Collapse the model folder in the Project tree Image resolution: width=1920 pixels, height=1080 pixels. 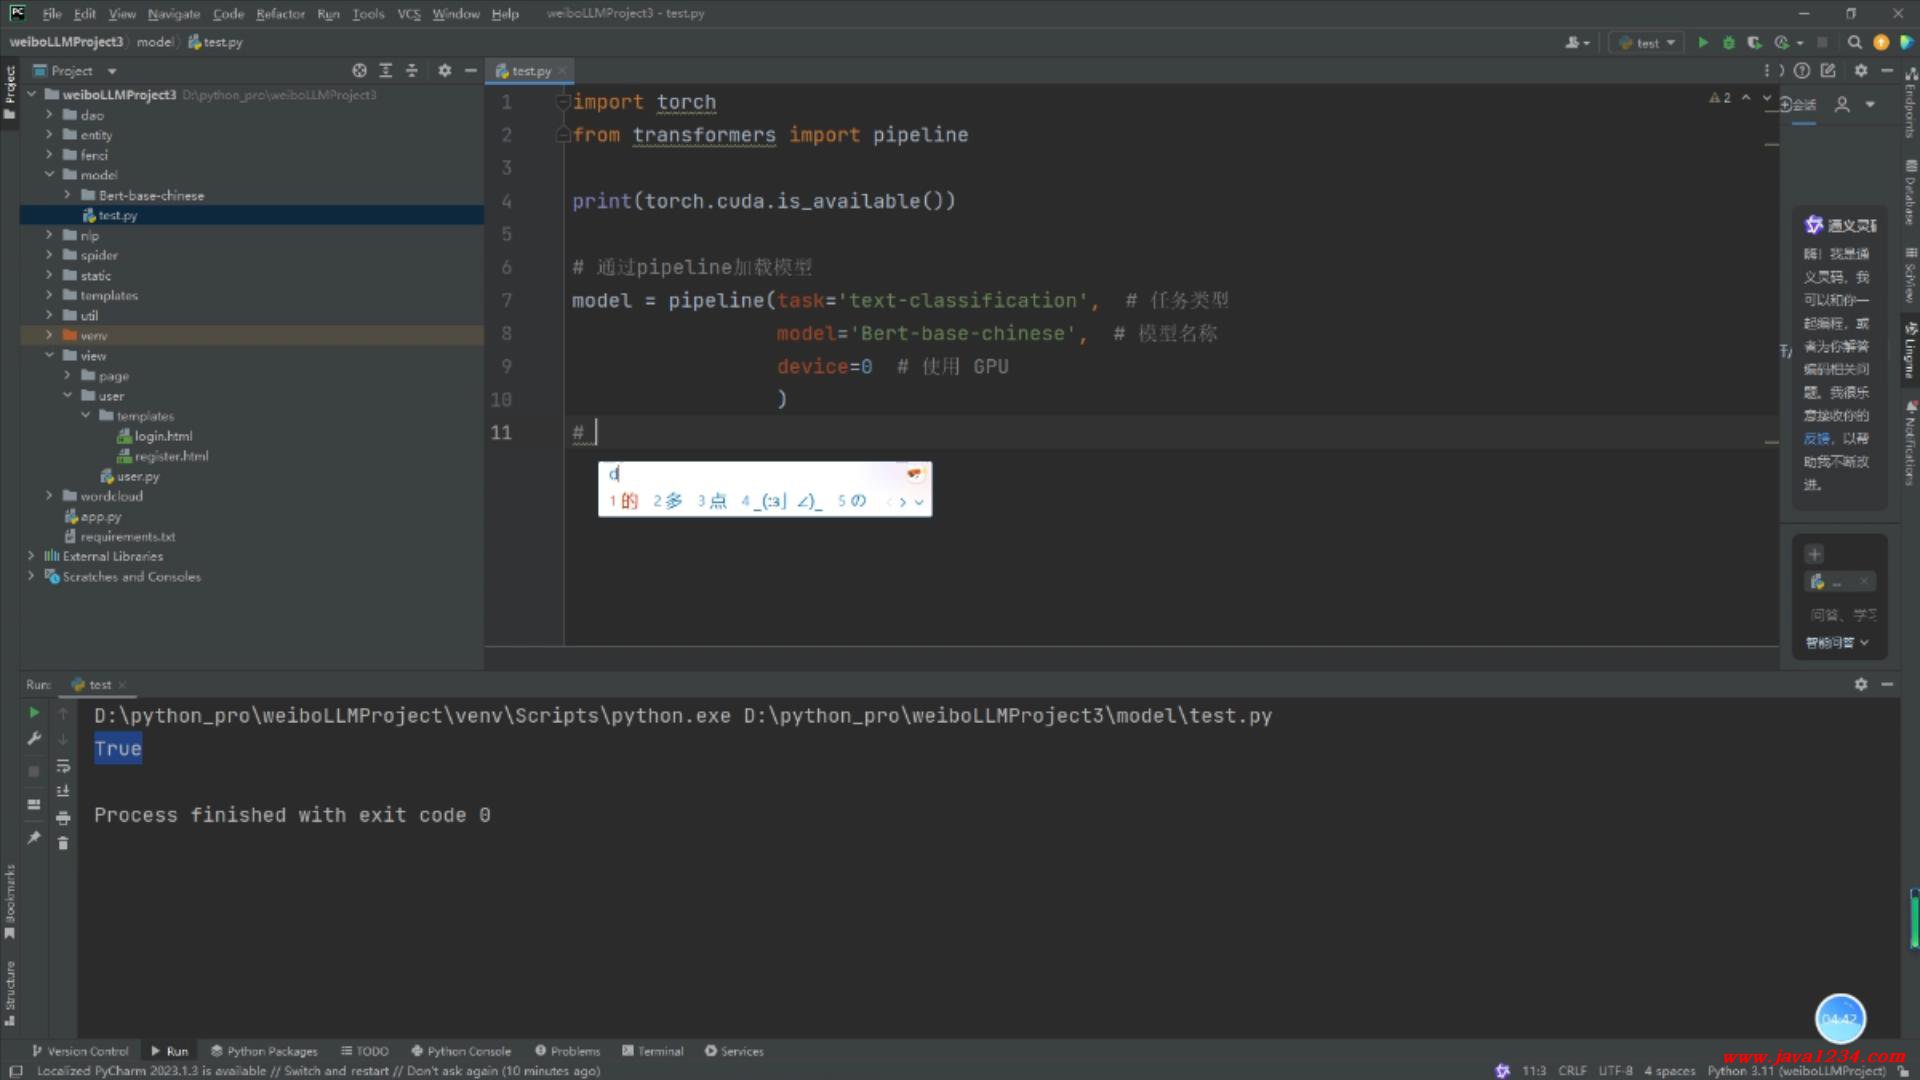tap(49, 175)
